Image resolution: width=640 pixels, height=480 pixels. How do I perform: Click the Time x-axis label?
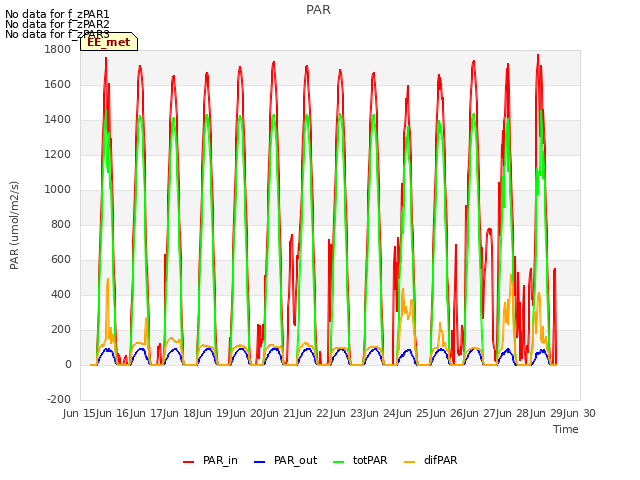(566, 429)
